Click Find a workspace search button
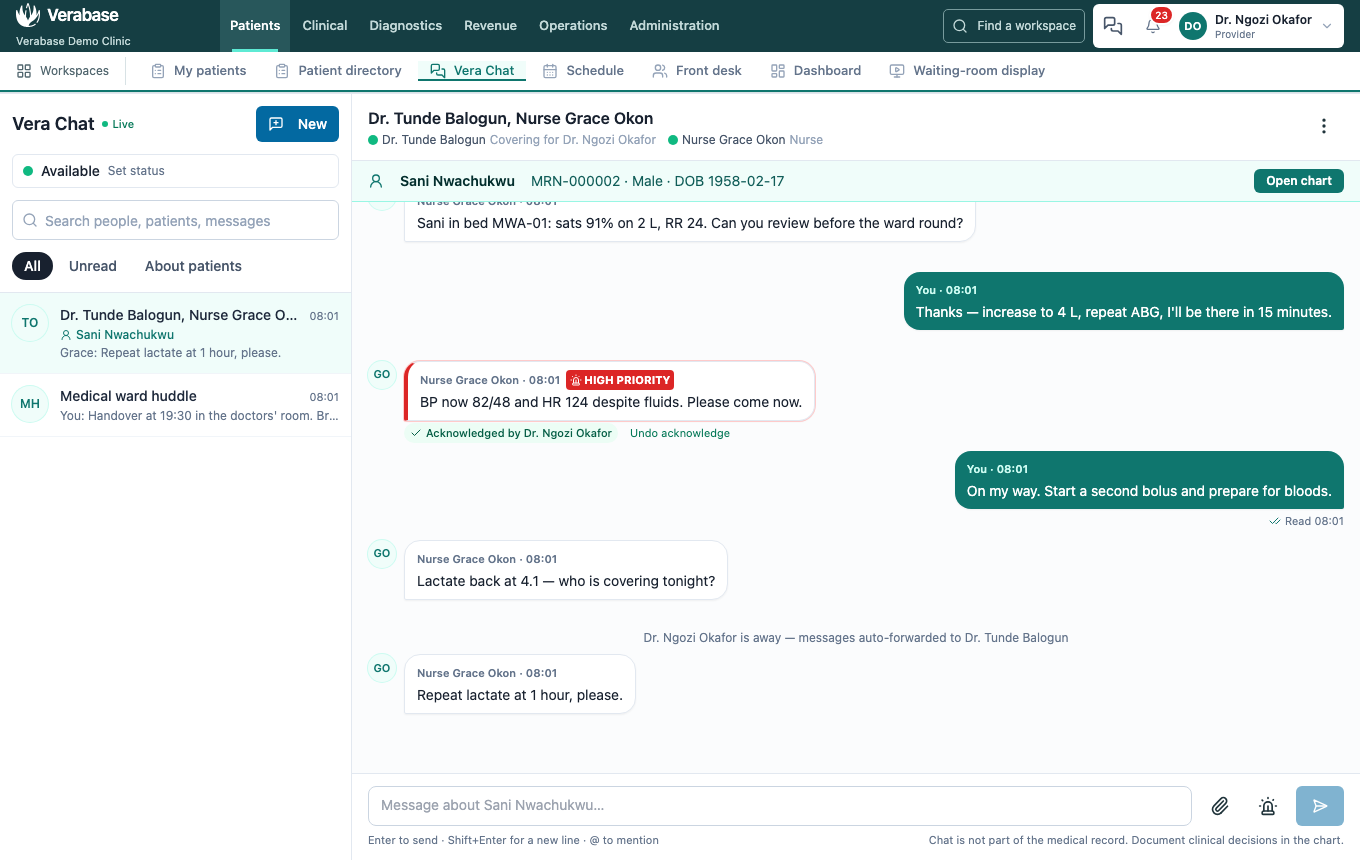 point(1014,26)
